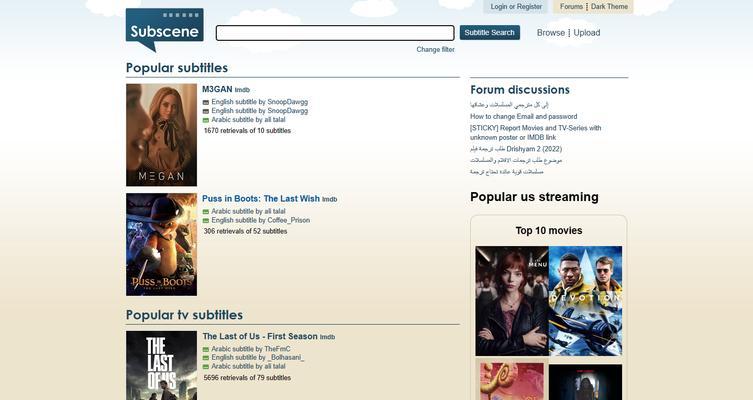Go to the Forums link
The height and width of the screenshot is (400, 753).
pyautogui.click(x=571, y=7)
